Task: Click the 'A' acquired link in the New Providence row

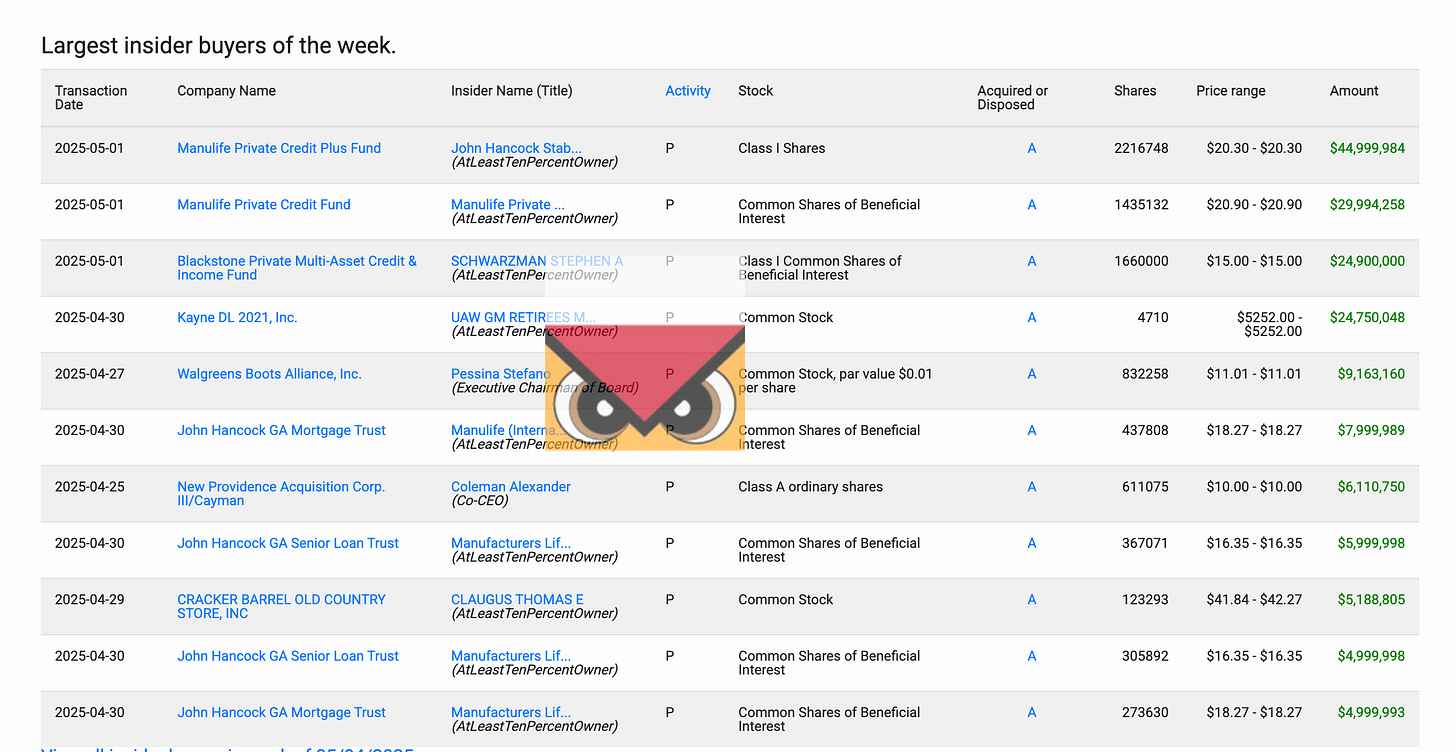Action: click(x=1032, y=487)
